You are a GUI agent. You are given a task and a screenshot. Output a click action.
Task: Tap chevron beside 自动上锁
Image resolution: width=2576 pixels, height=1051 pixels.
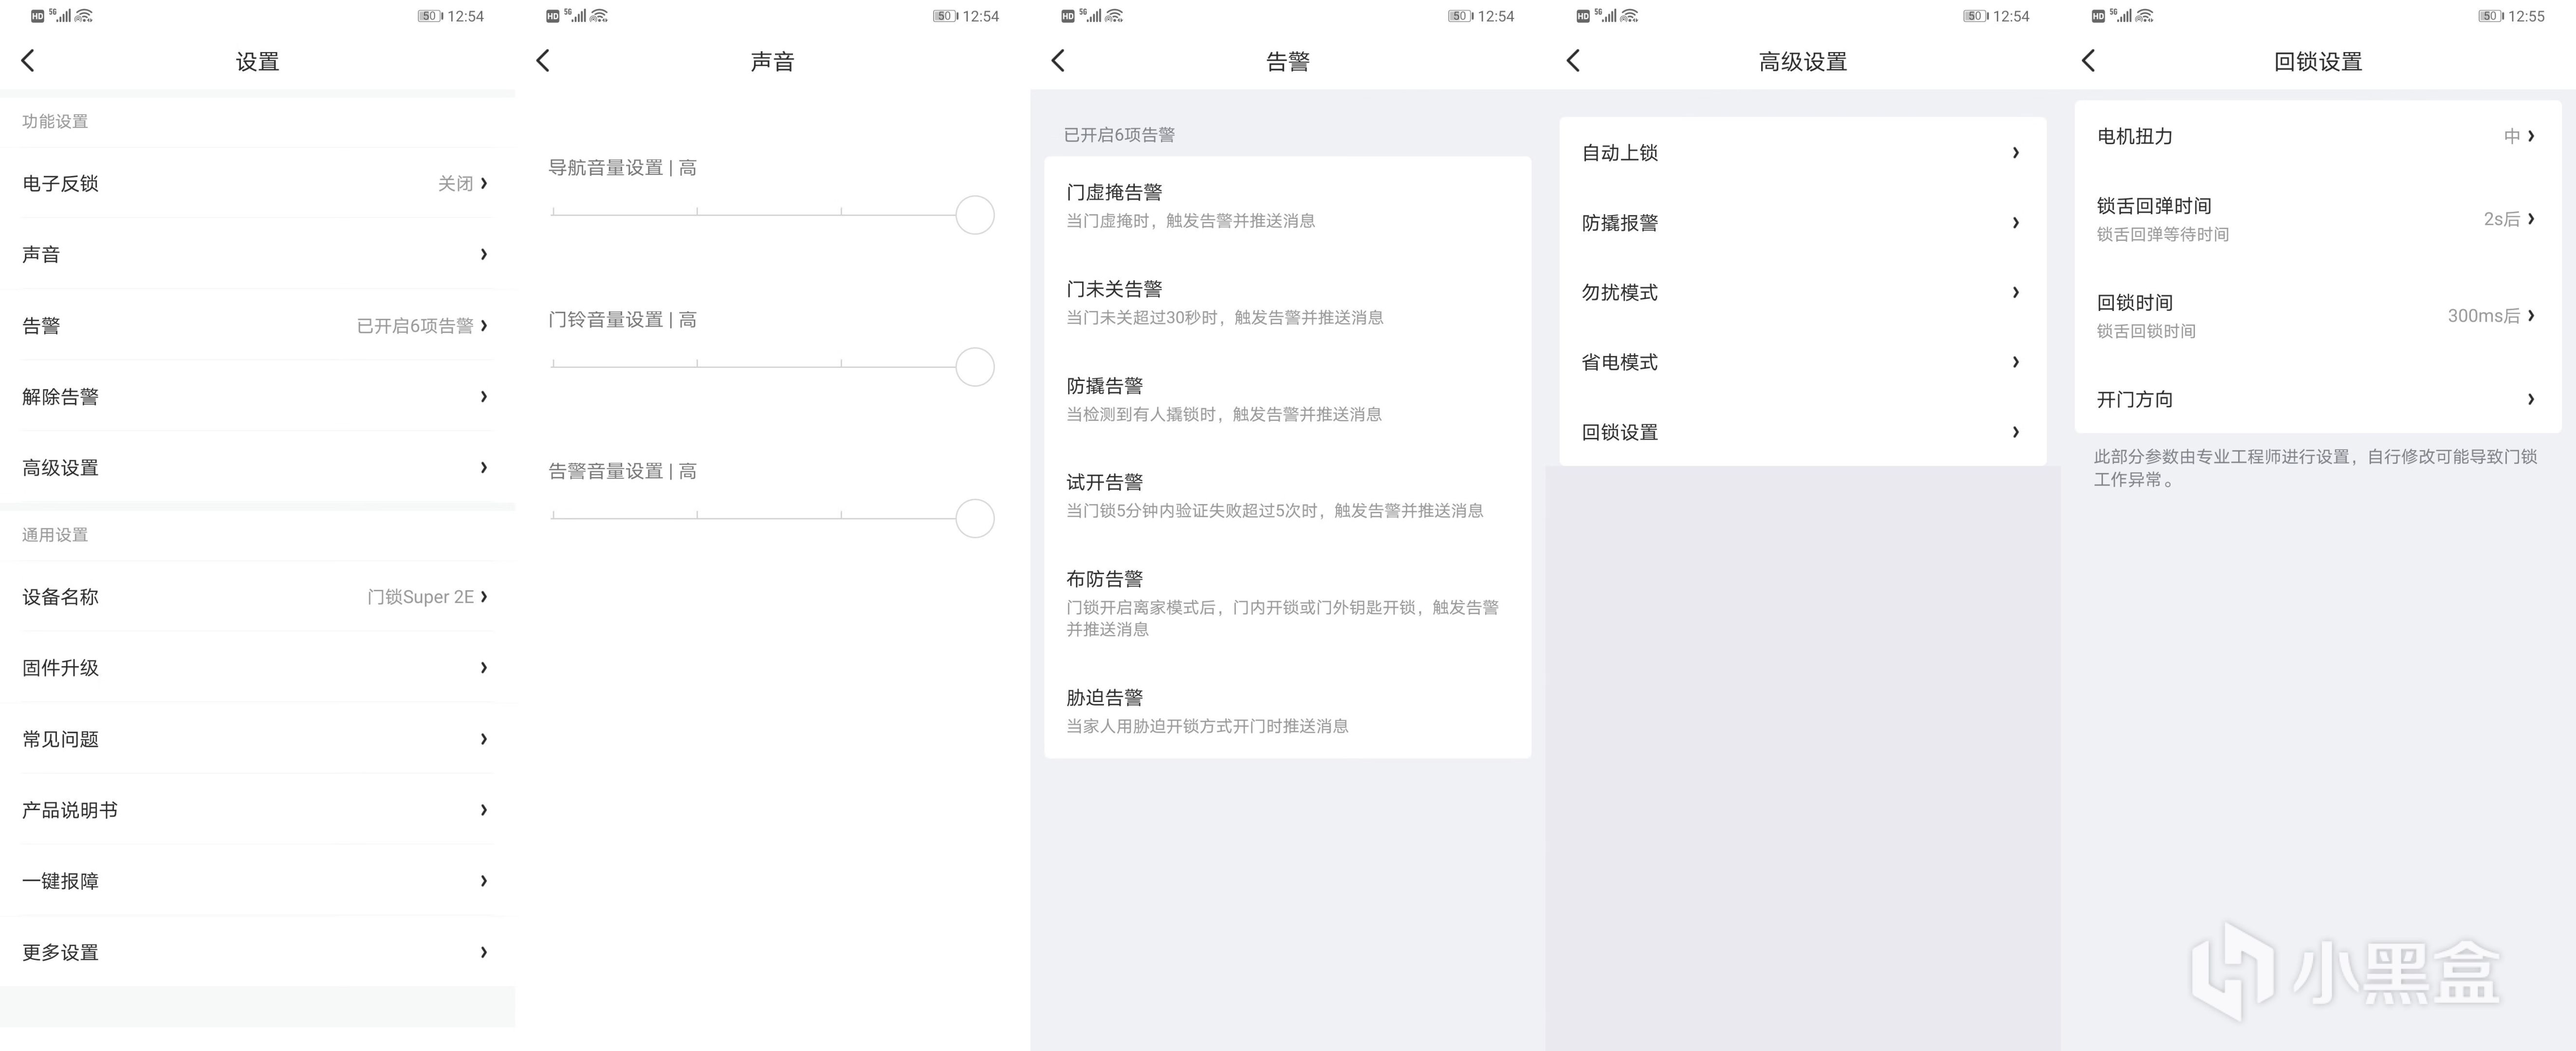(2015, 153)
